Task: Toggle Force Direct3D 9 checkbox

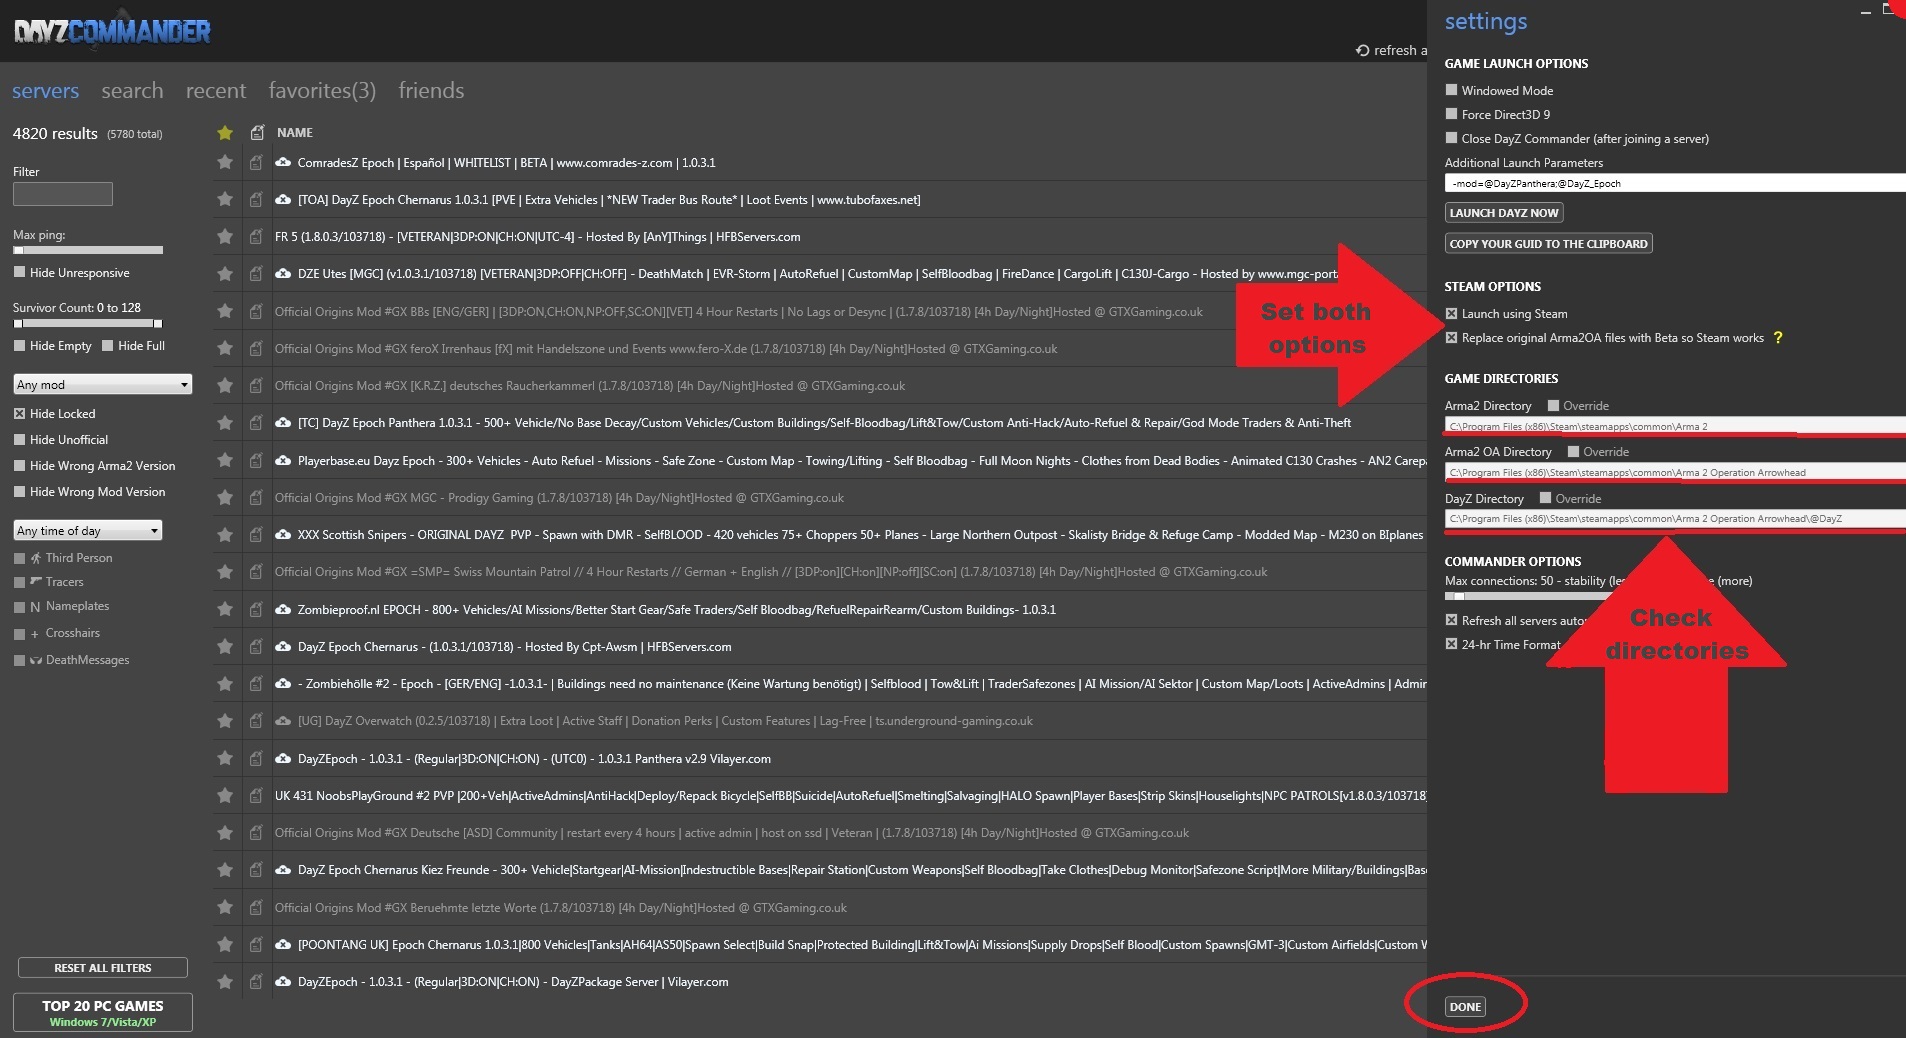Action: coord(1451,114)
